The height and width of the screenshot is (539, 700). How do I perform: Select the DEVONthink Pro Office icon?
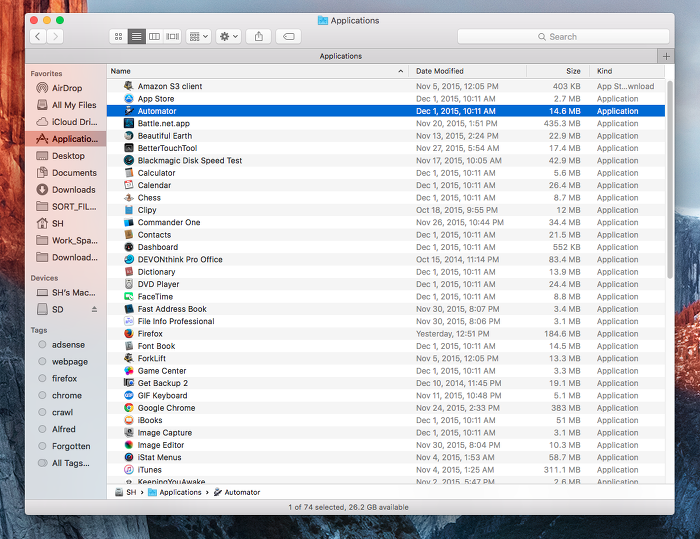(129, 259)
